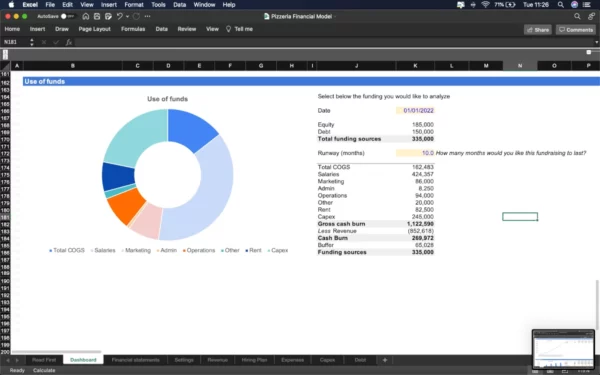Click the Name Box stepper arrows
Viewport: 600px width, 375px height.
click(x=32, y=42)
